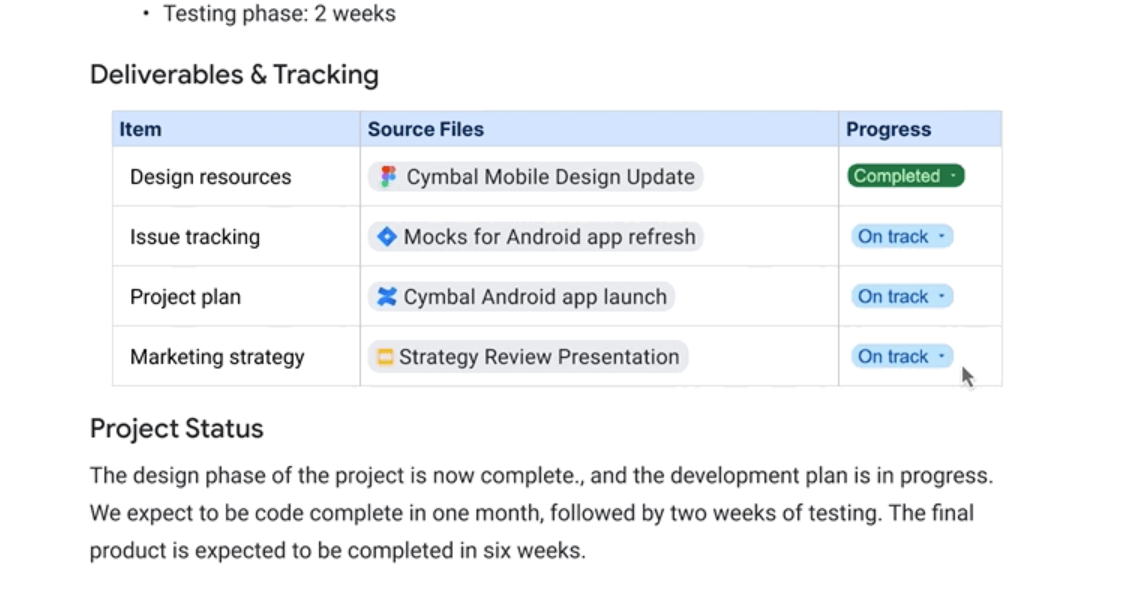The image size is (1147, 592).
Task: Click the Source Files column header
Action: click(x=599, y=129)
